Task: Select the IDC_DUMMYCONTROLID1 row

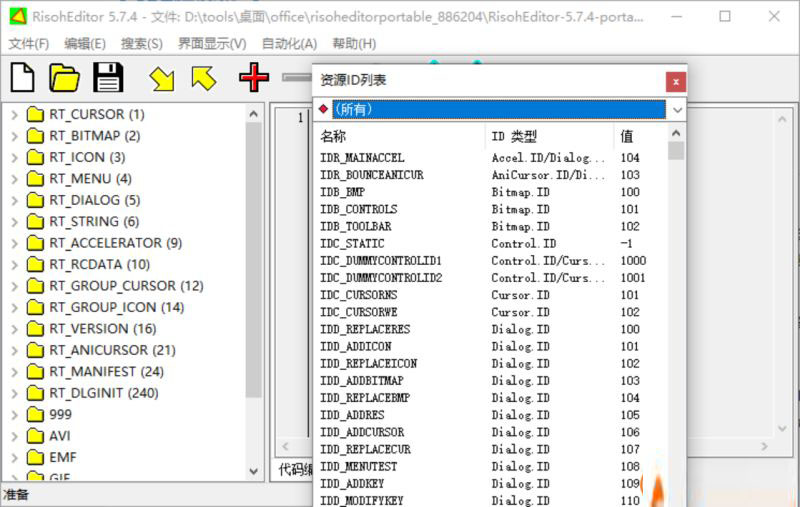Action: pyautogui.click(x=490, y=261)
